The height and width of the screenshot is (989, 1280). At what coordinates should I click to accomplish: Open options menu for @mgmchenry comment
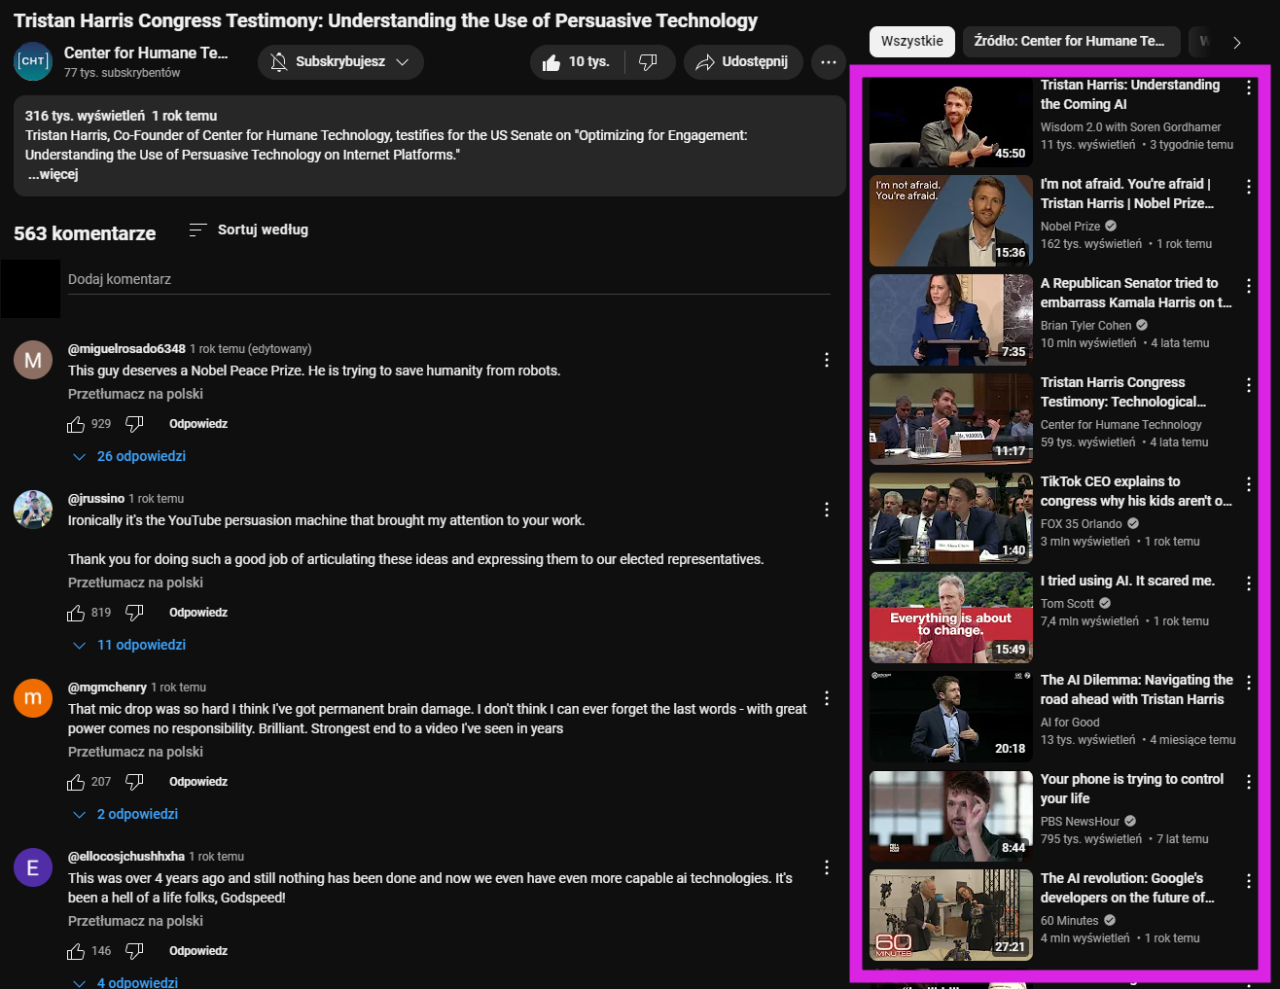tap(826, 698)
